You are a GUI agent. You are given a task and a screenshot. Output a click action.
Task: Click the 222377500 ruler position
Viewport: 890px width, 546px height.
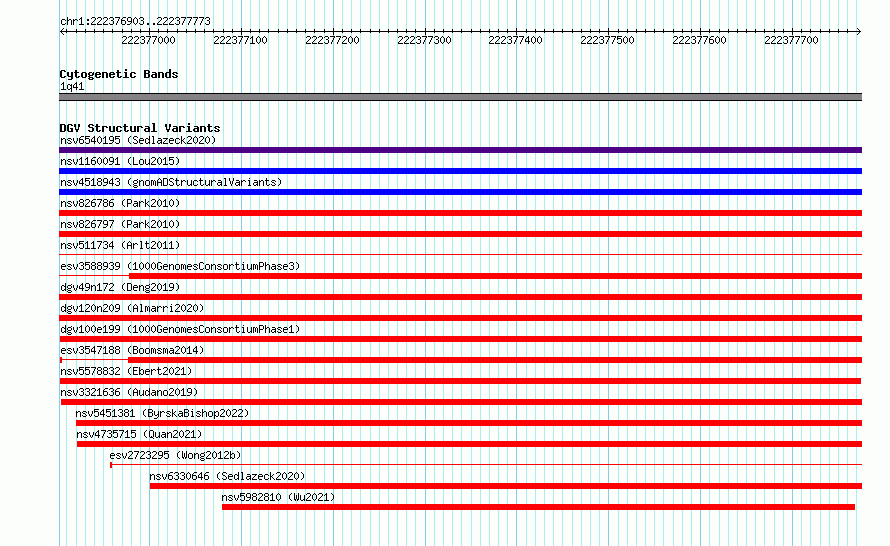[x=607, y=40]
